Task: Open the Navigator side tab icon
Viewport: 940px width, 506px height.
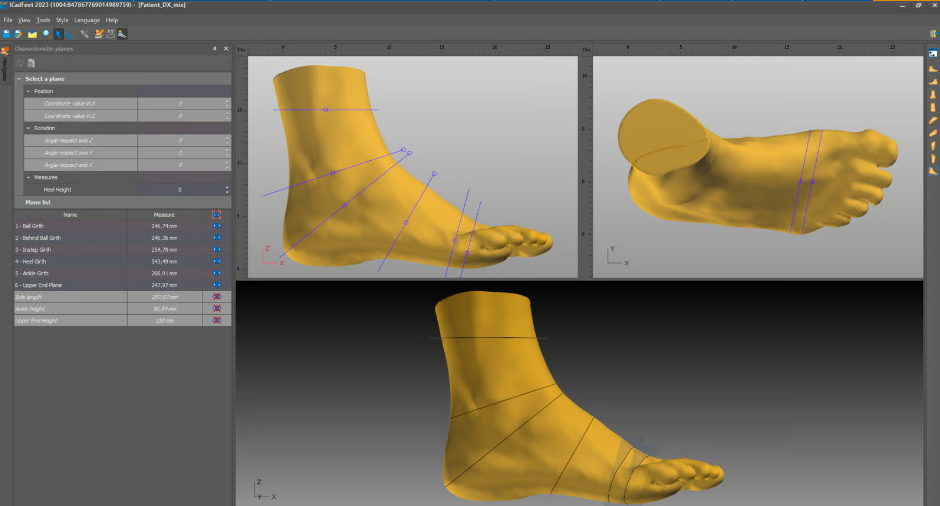Action: [x=4, y=51]
